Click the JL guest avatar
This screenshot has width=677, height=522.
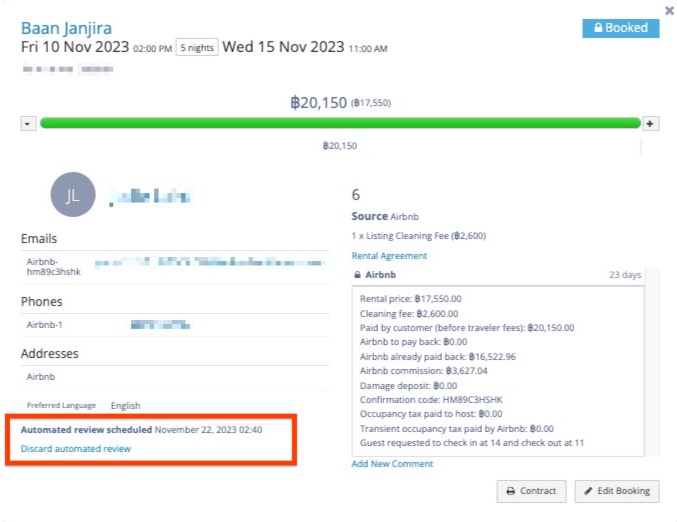pyautogui.click(x=73, y=195)
